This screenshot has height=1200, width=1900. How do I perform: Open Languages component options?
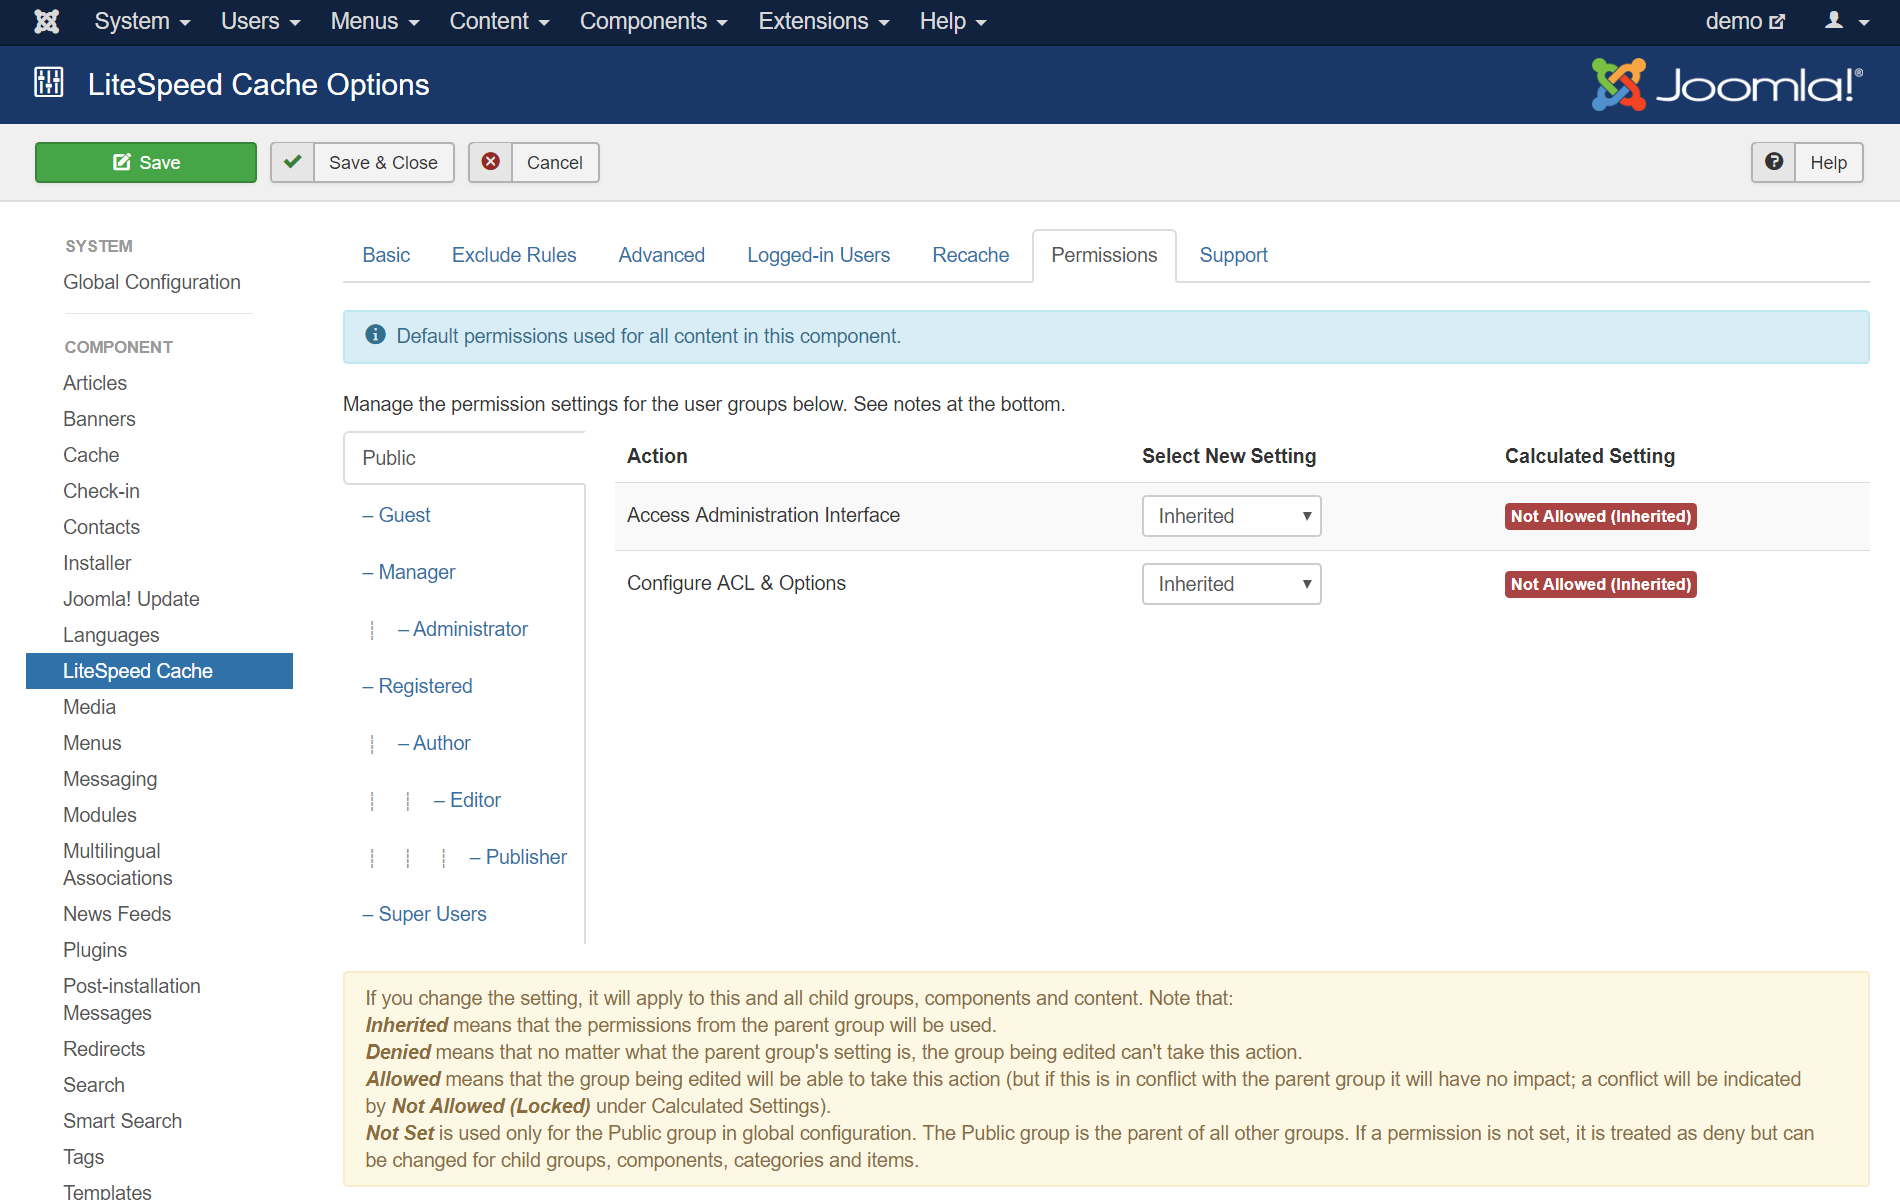[x=111, y=635]
